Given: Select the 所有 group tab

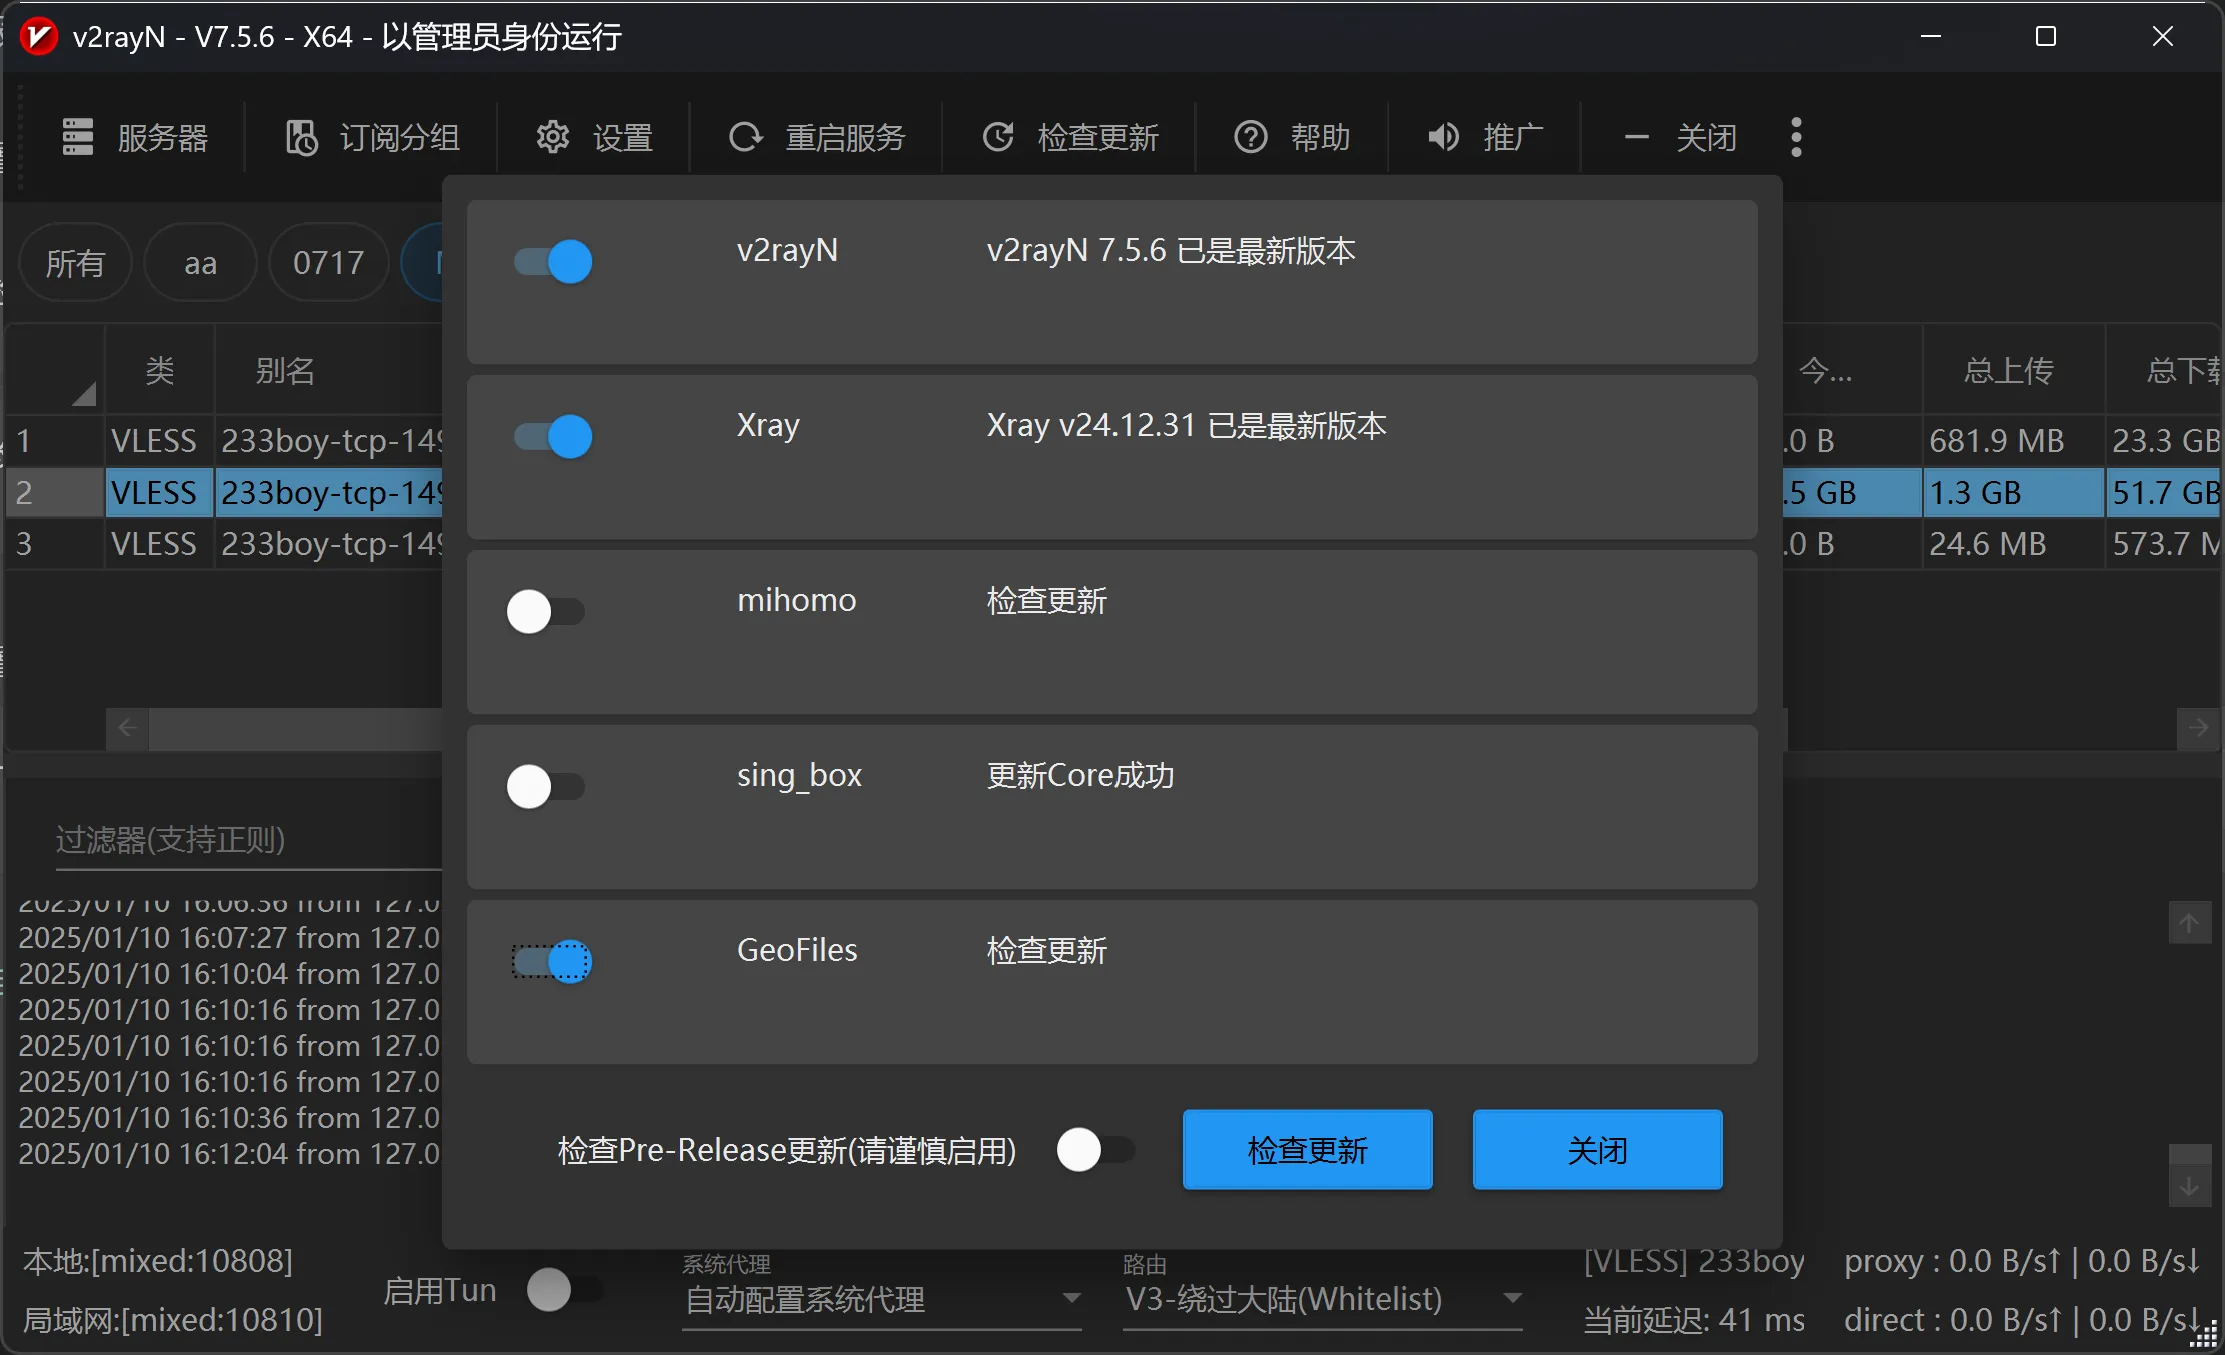Looking at the screenshot, I should tap(75, 263).
